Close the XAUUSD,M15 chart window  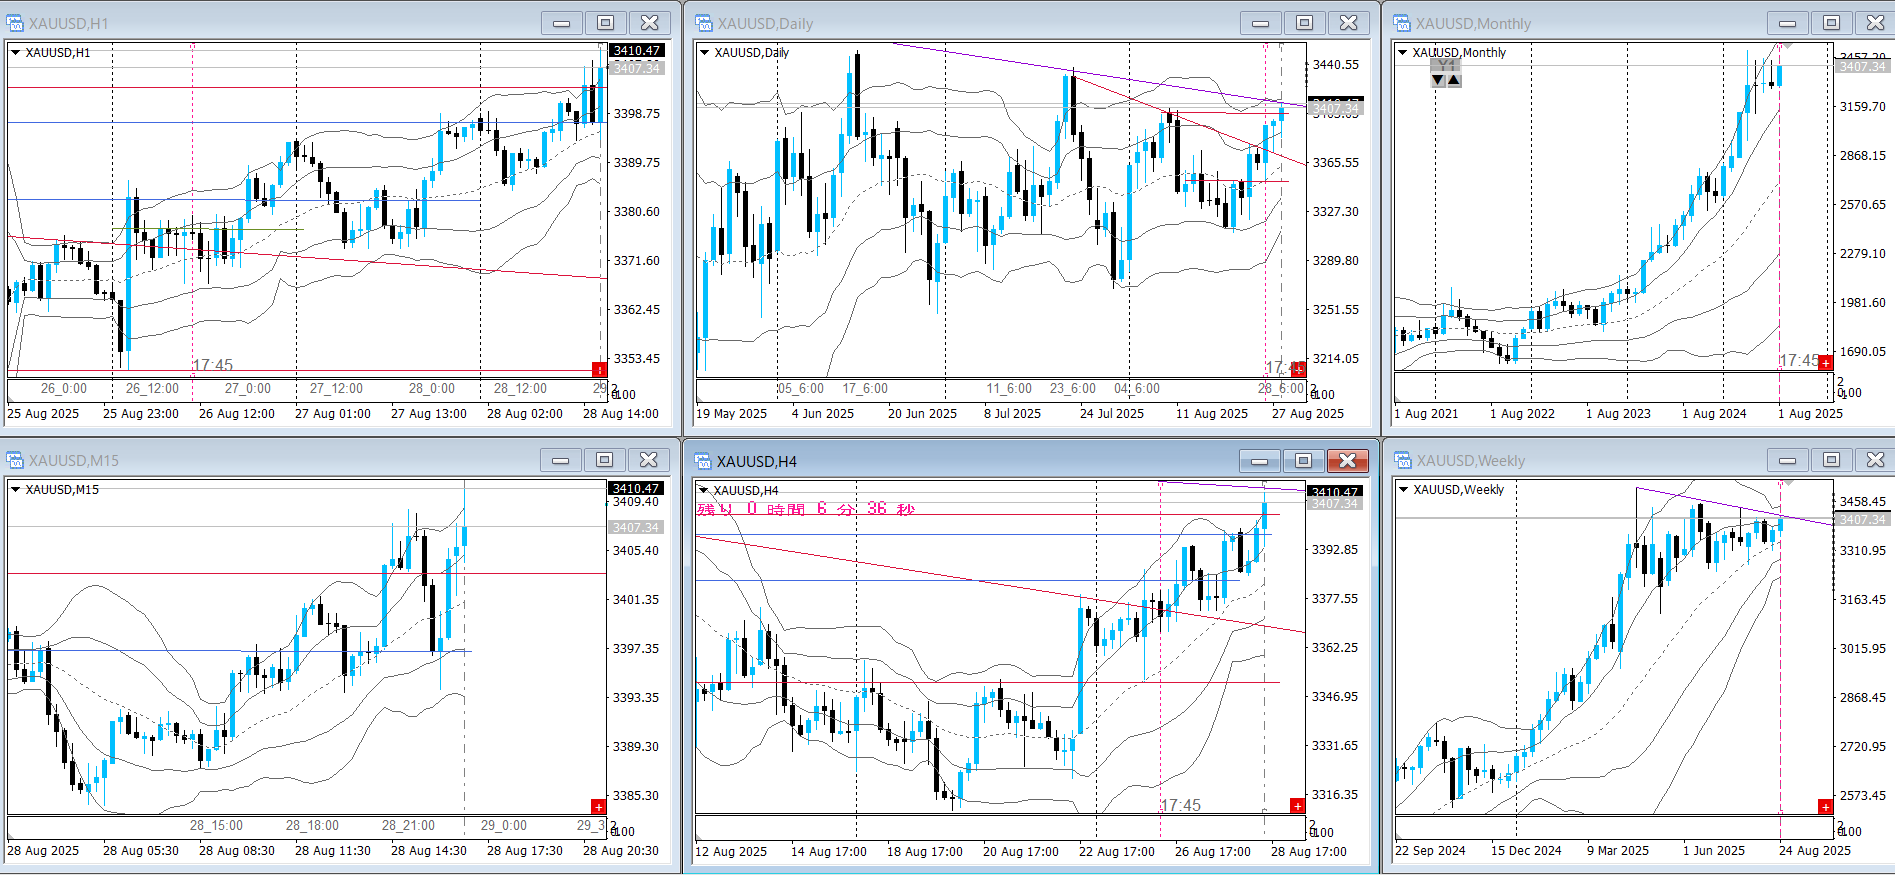[649, 460]
